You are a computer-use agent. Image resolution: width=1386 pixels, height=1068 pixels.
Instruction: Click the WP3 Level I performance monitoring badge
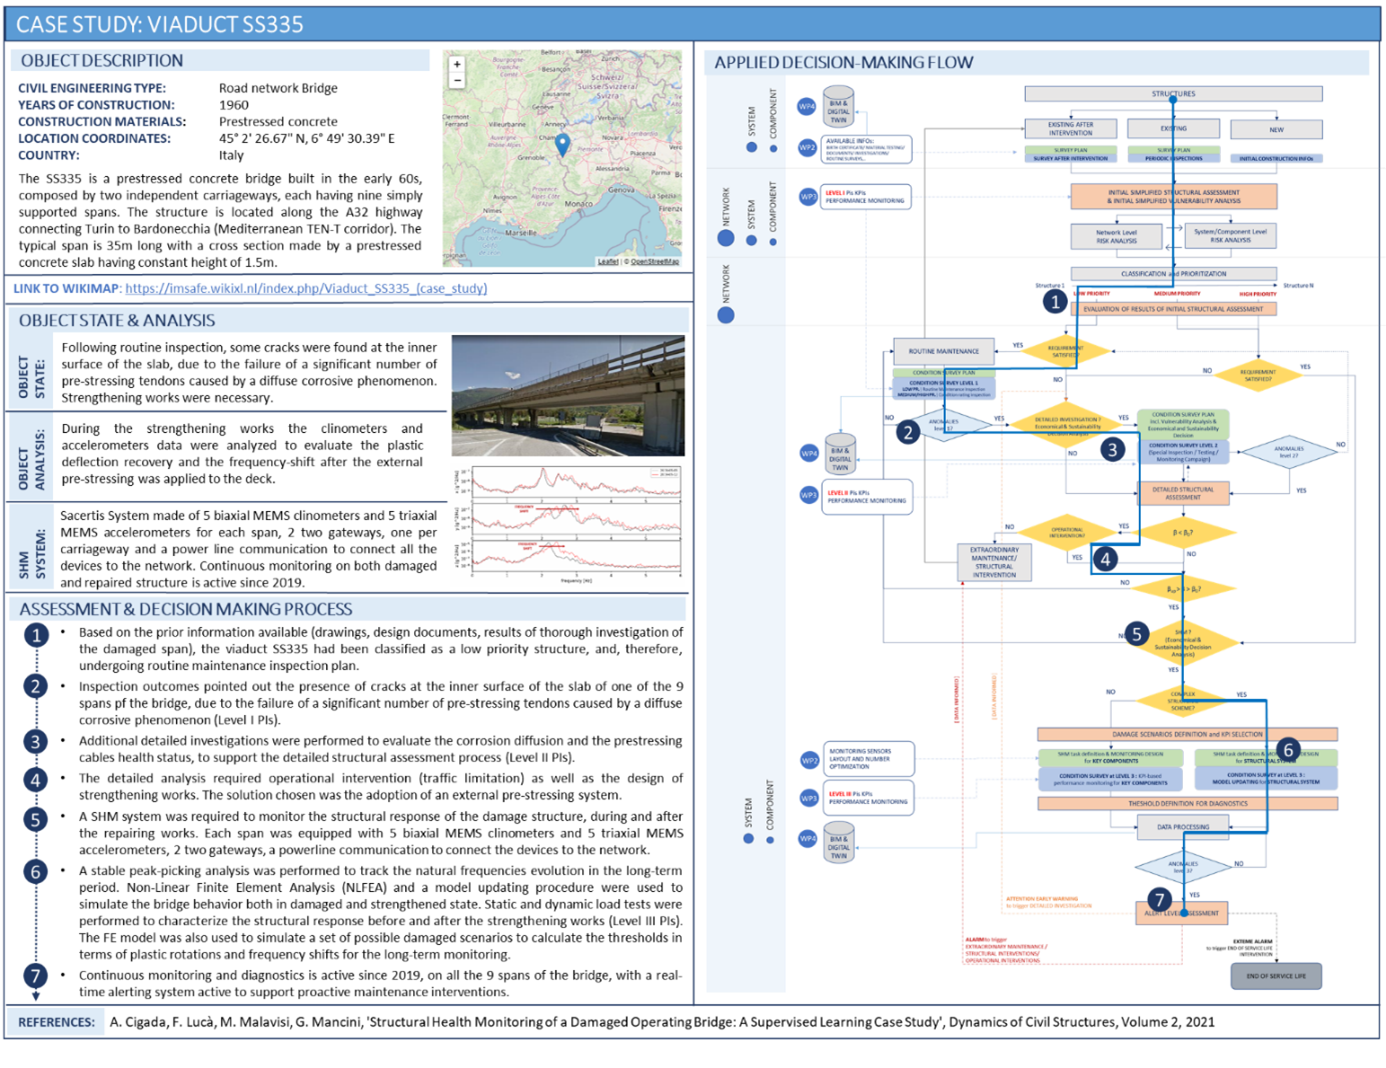865,197
